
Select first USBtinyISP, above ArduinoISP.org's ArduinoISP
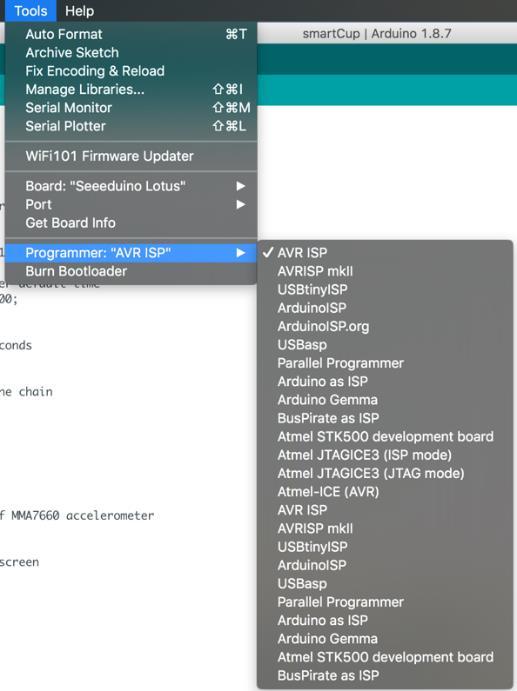tap(385, 290)
